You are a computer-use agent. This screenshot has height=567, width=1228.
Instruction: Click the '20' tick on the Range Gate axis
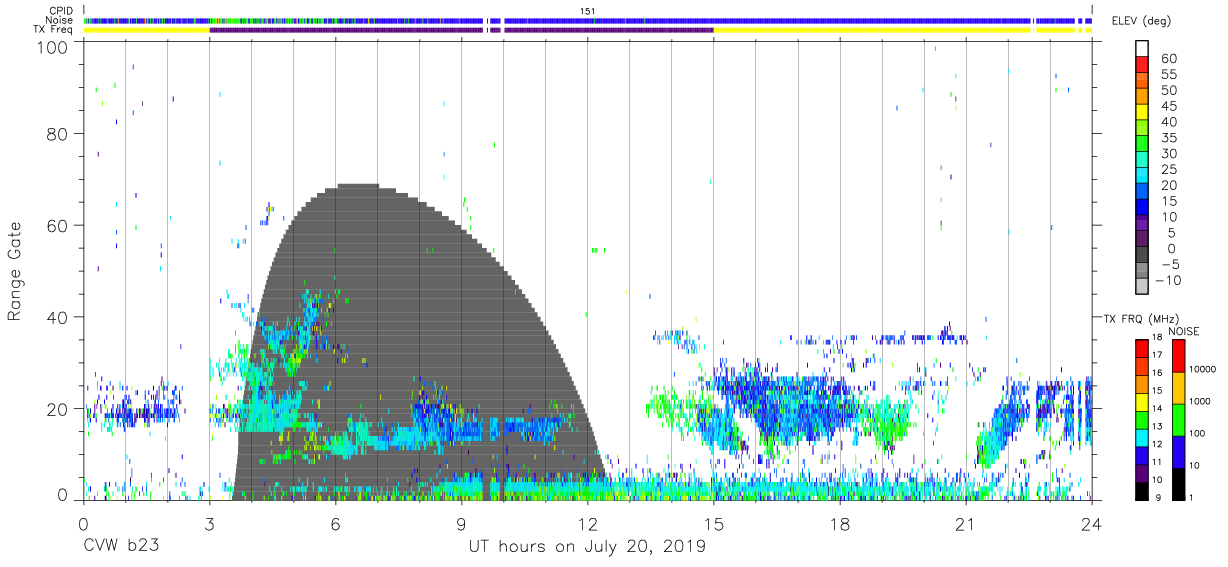point(58,409)
